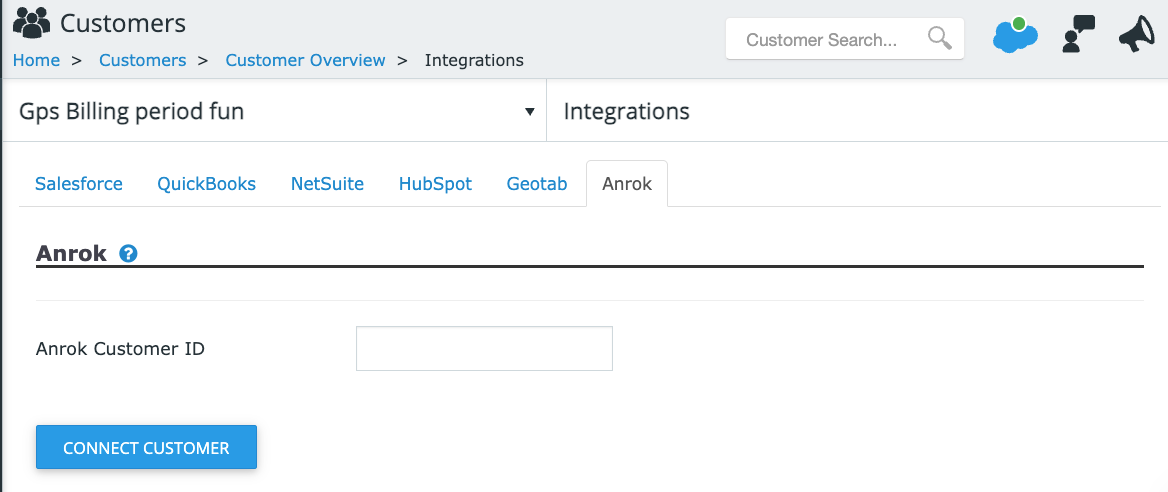Click the Connect Customer button
This screenshot has height=492, width=1168.
146,447
